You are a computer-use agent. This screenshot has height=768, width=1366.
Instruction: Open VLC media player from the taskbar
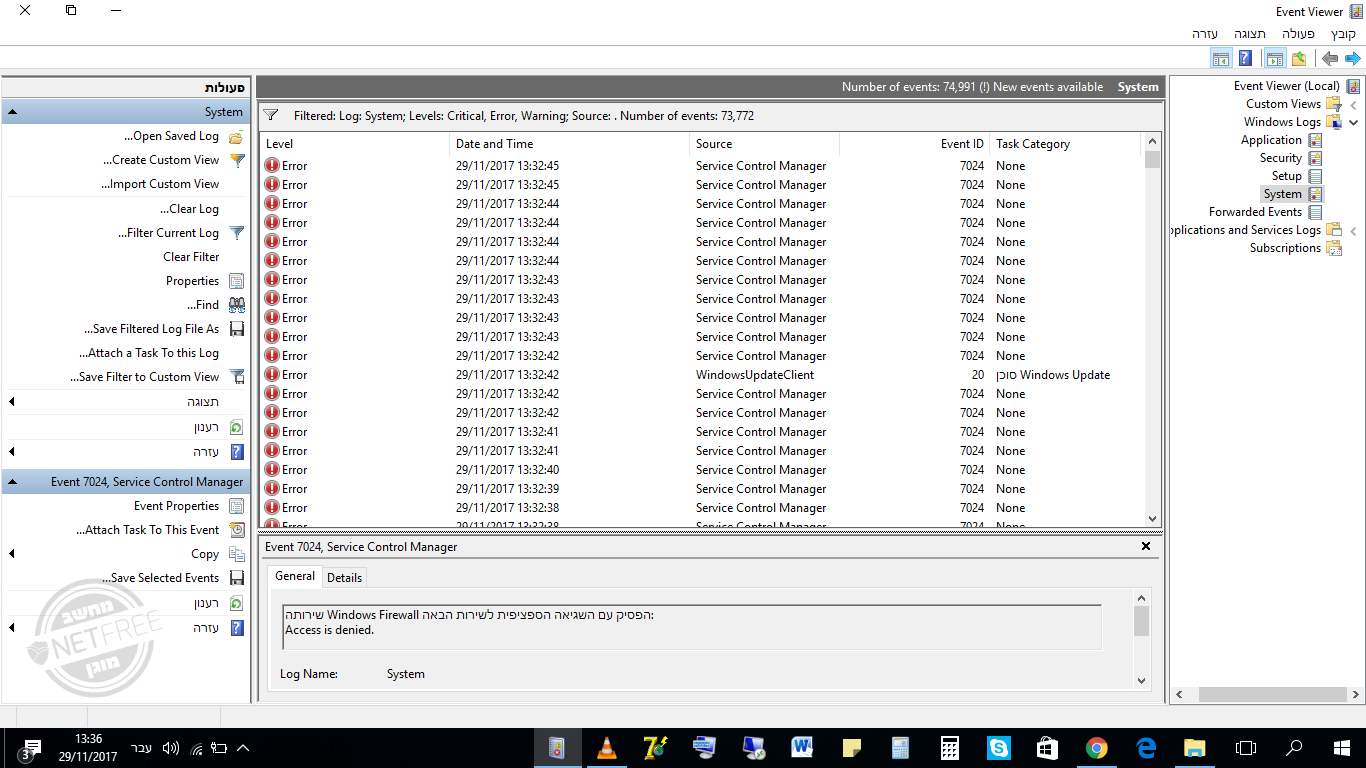606,747
